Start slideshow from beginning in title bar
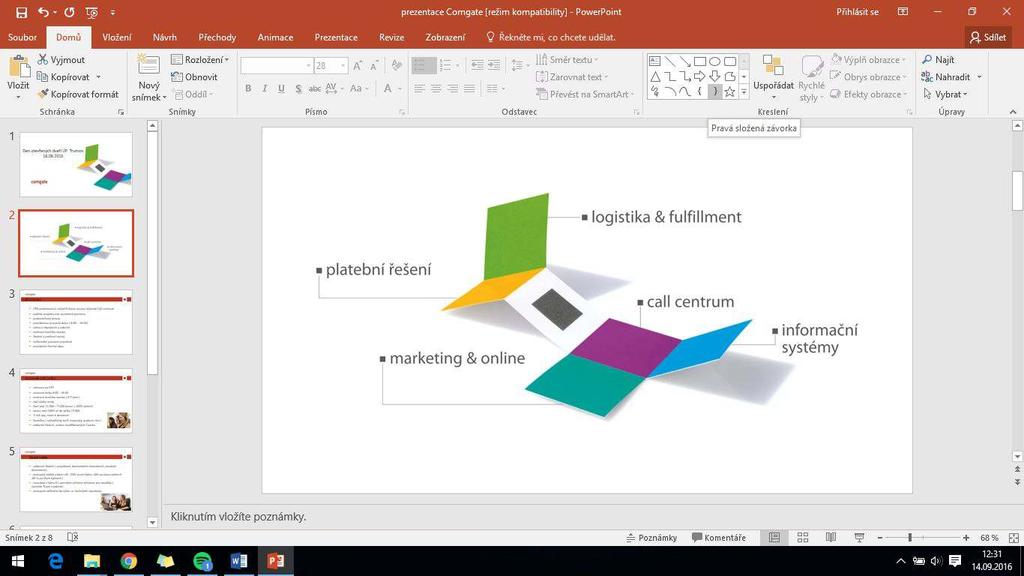Image resolution: width=1024 pixels, height=576 pixels. [91, 12]
